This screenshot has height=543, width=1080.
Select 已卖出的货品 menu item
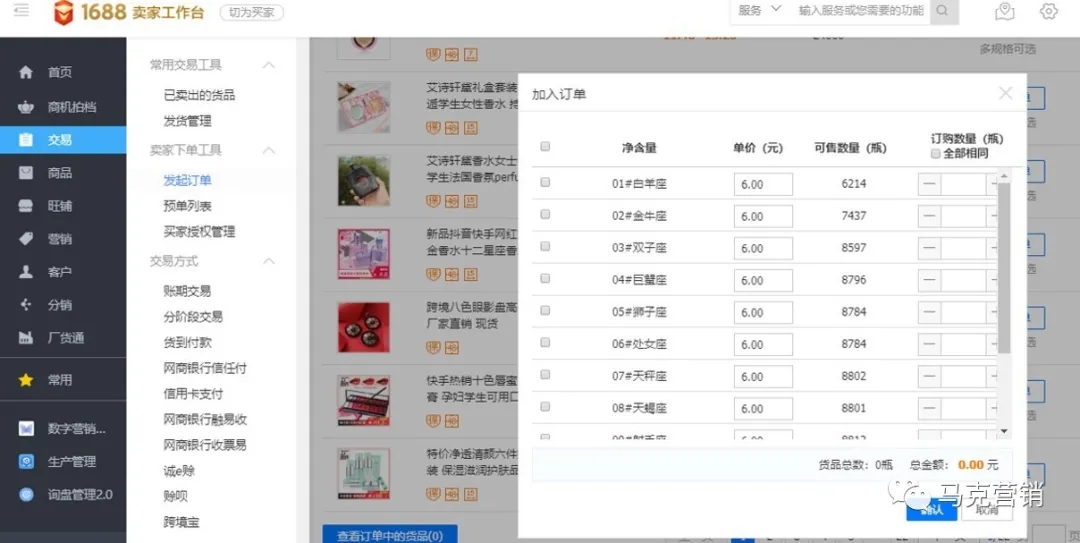199,95
